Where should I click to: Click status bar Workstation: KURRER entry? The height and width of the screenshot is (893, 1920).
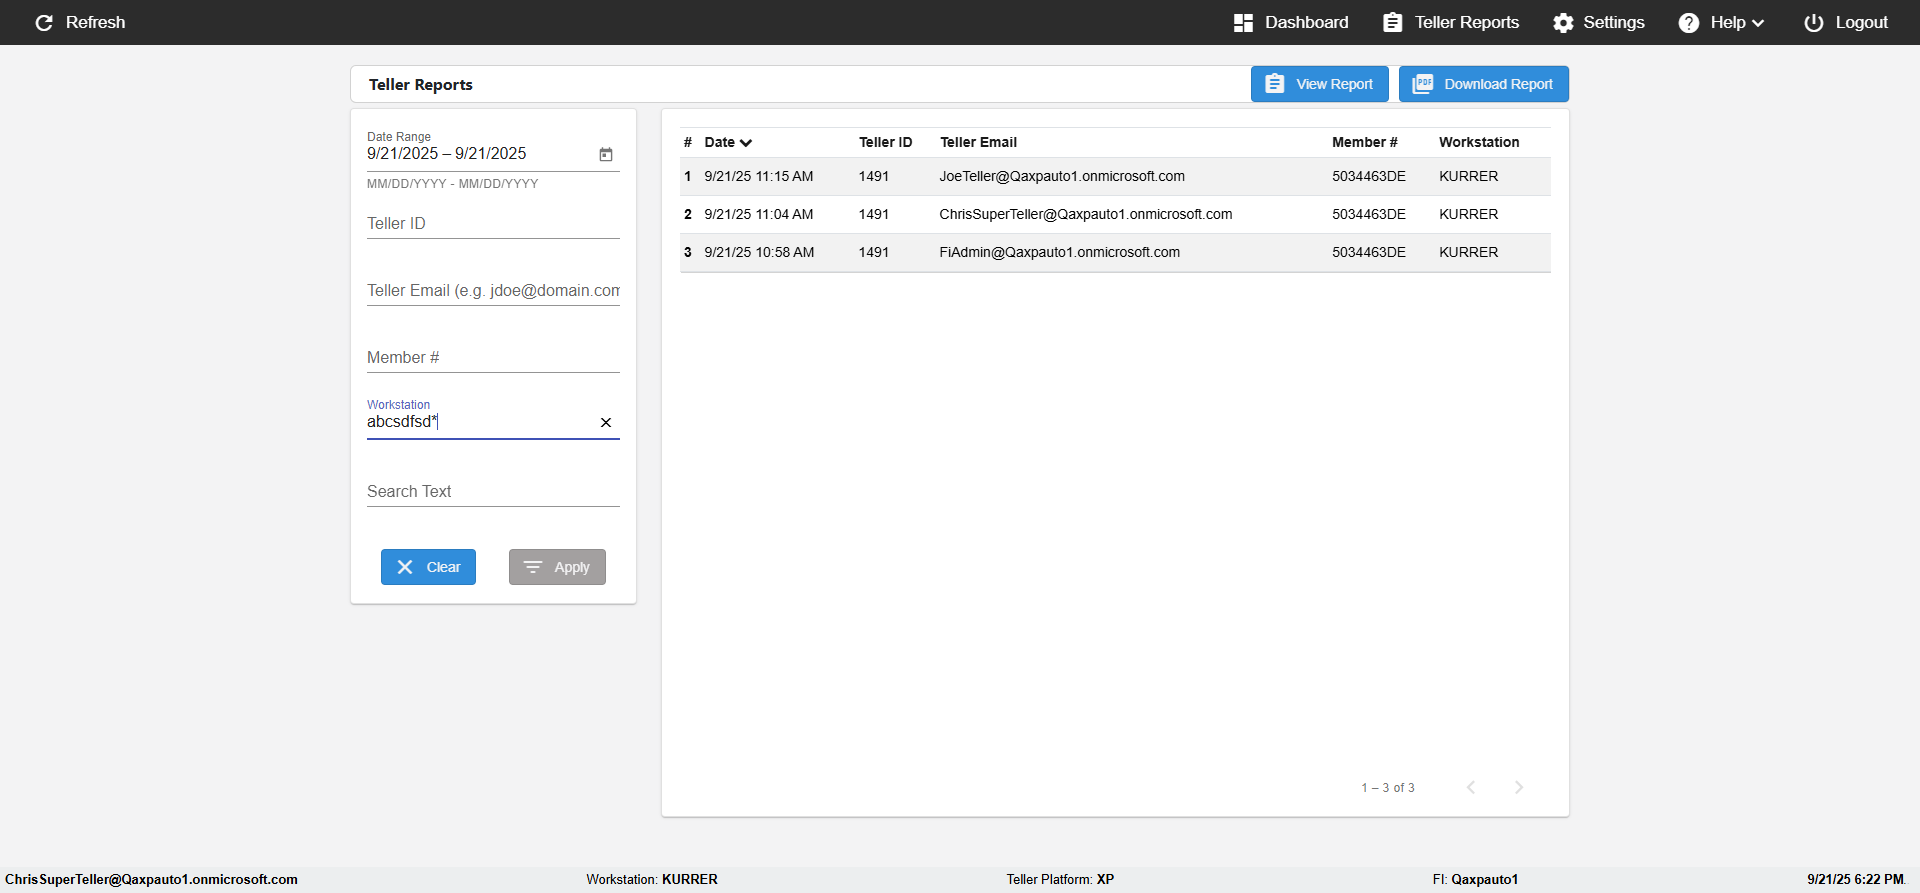(652, 879)
